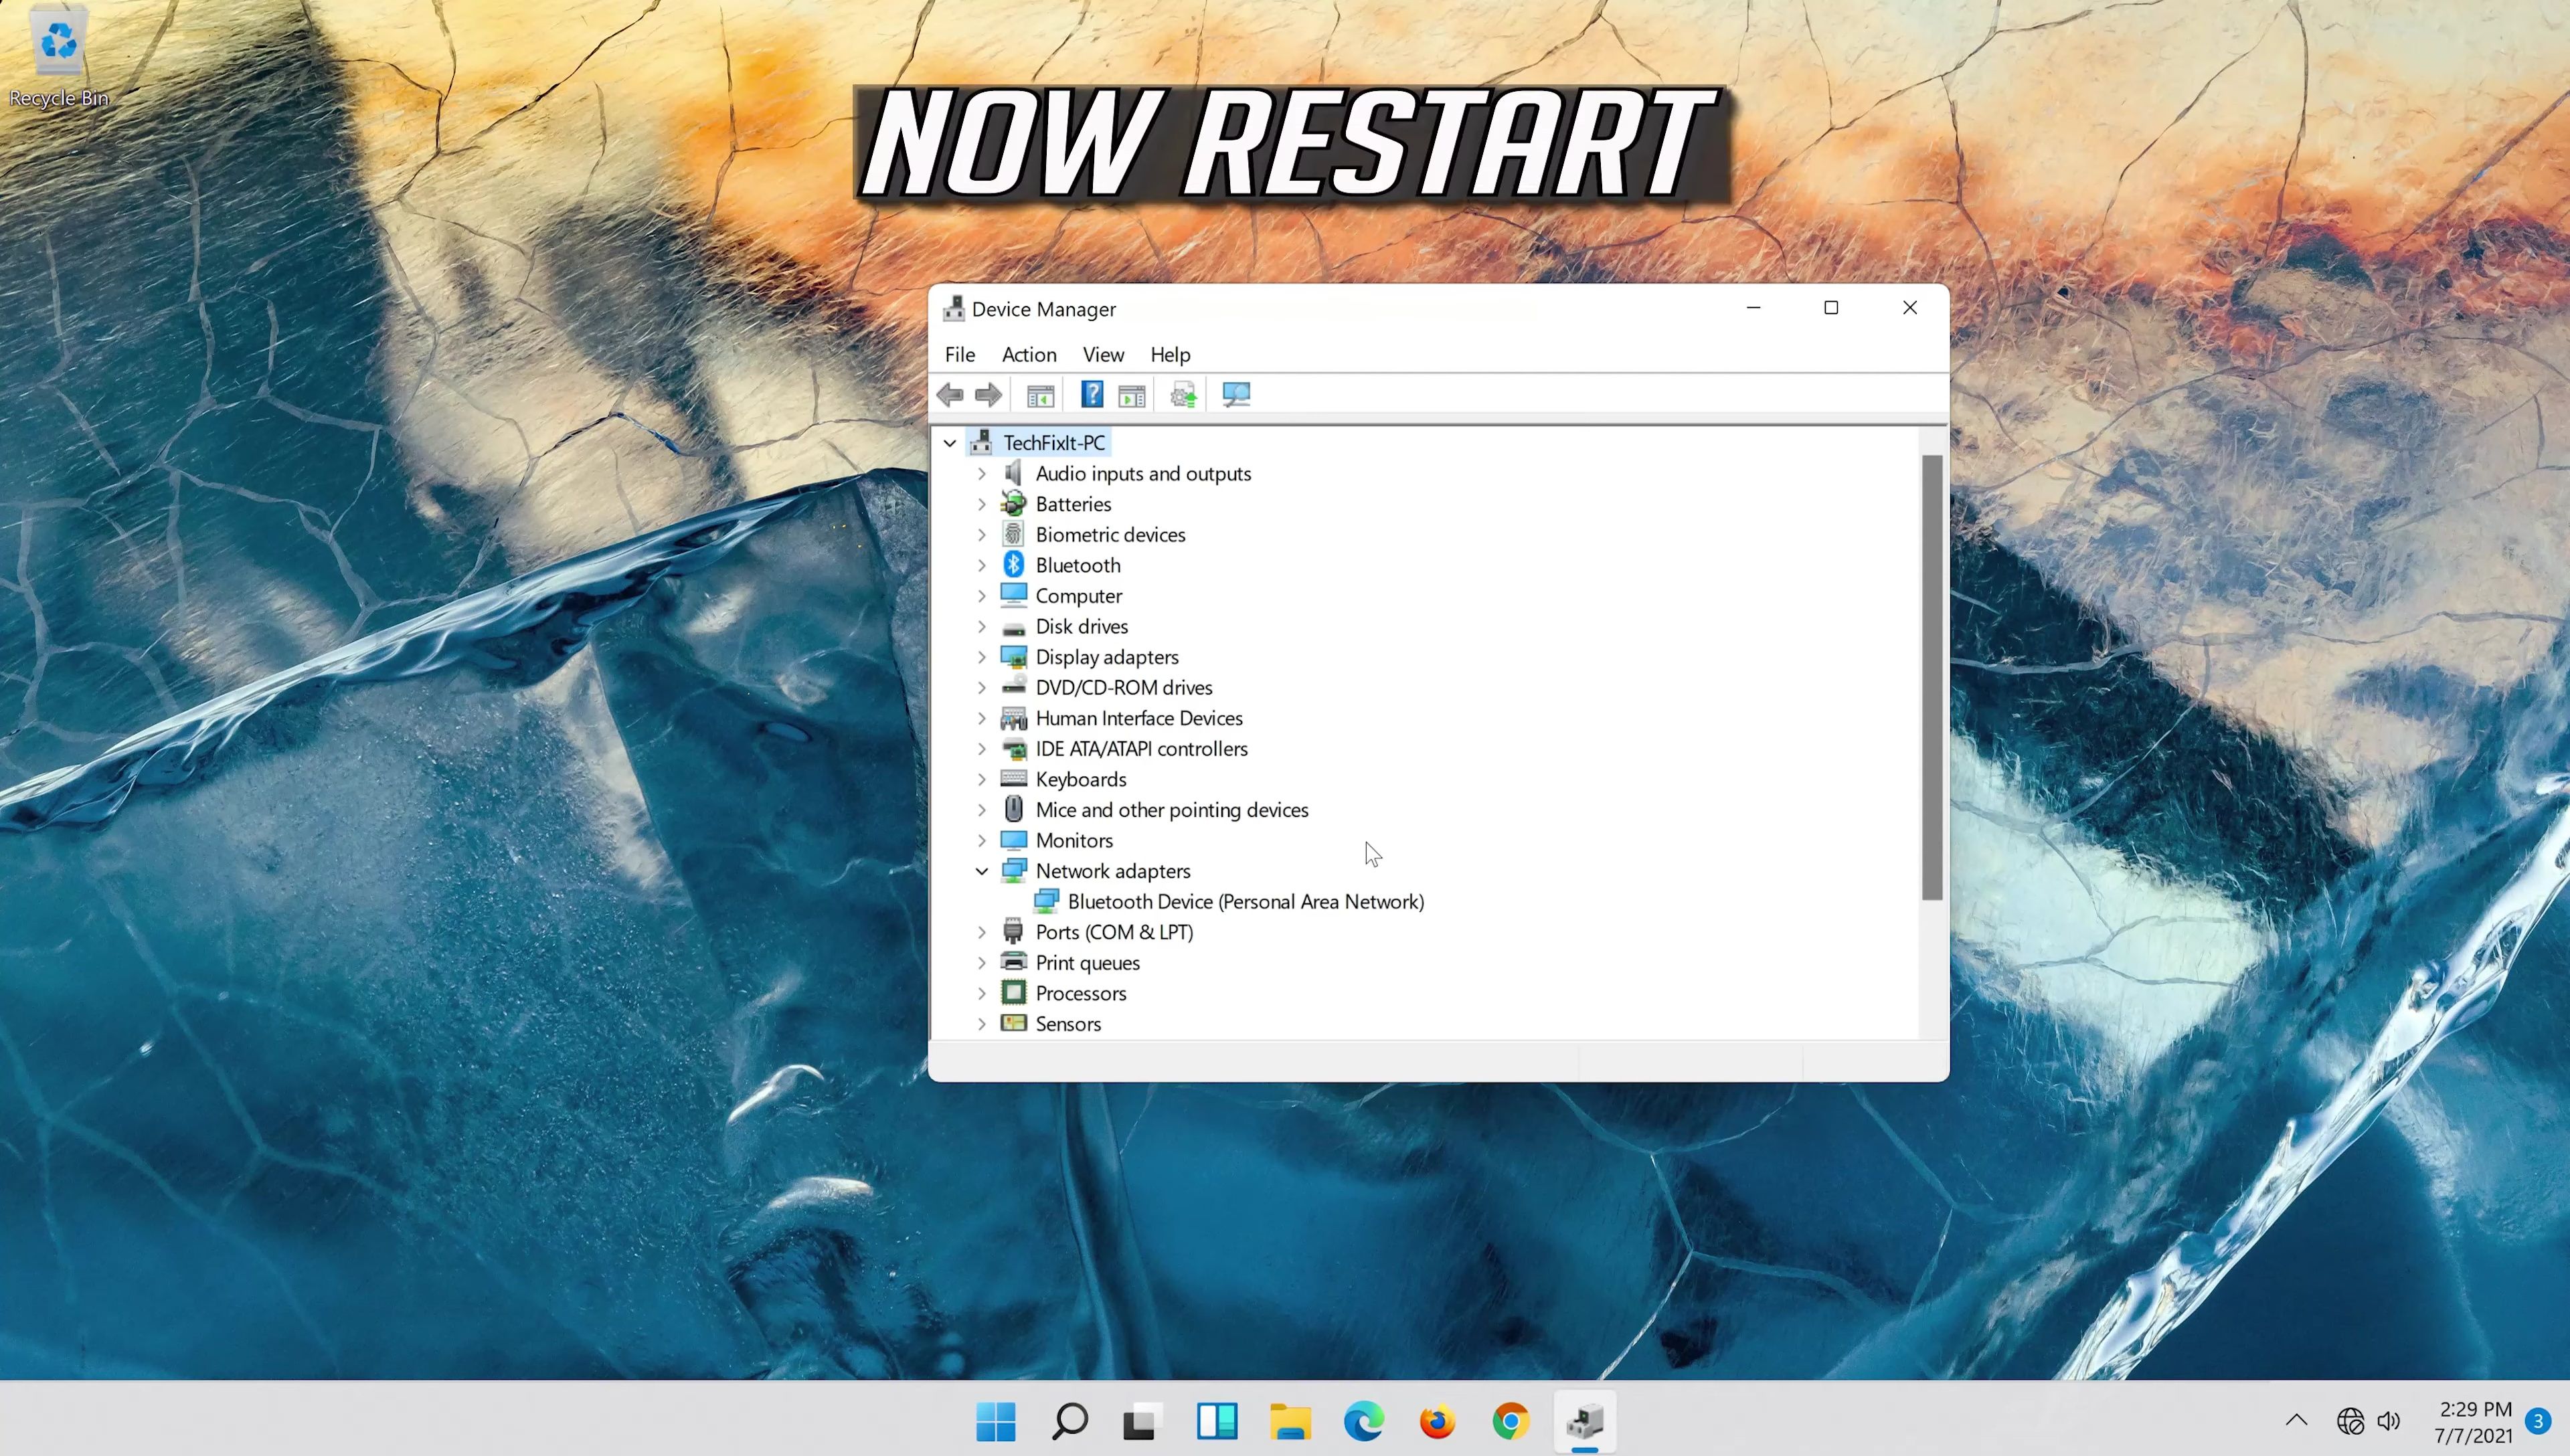
Task: Click Update device driver toolbar icon
Action: point(1184,395)
